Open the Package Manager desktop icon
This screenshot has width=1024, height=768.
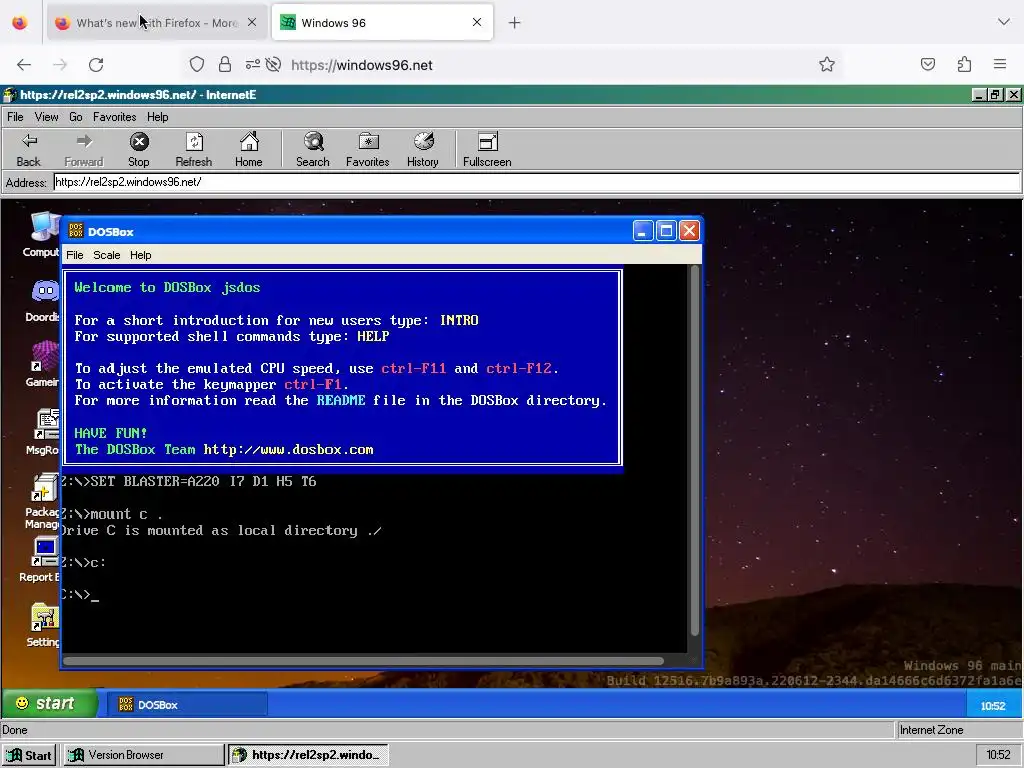coord(43,502)
